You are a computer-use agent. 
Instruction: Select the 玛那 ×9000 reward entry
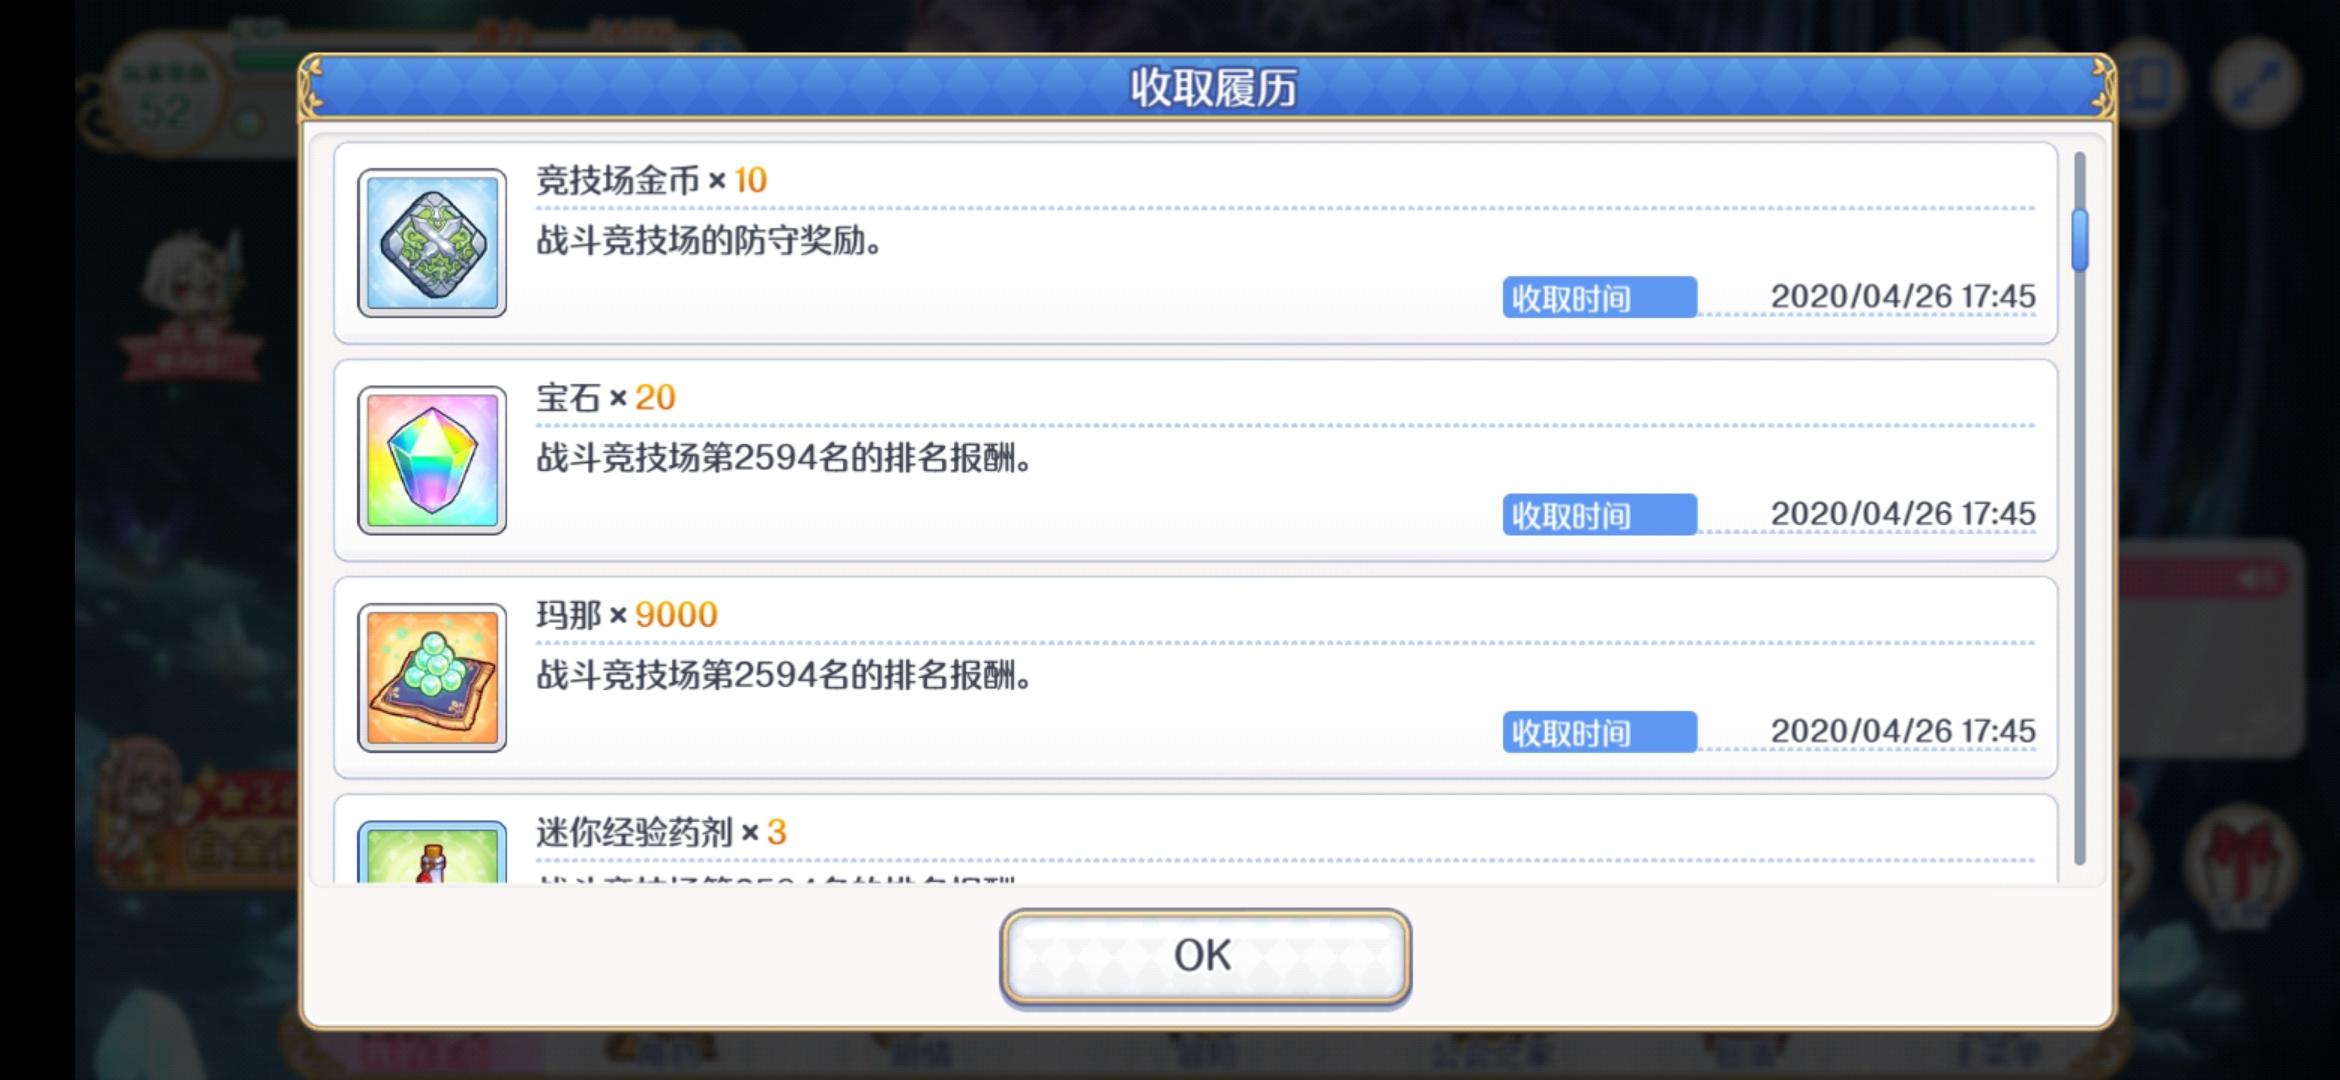[x=1195, y=678]
